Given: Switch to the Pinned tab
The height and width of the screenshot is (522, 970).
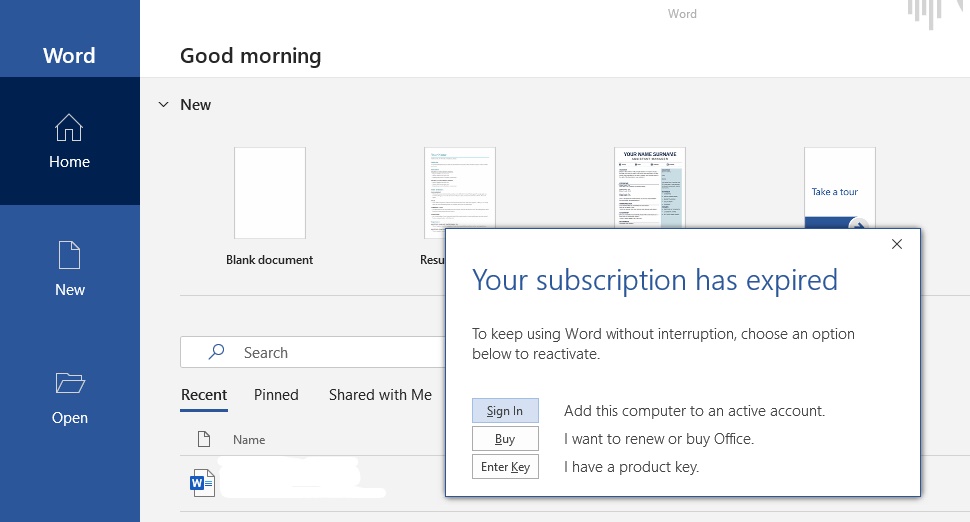Looking at the screenshot, I should (276, 395).
